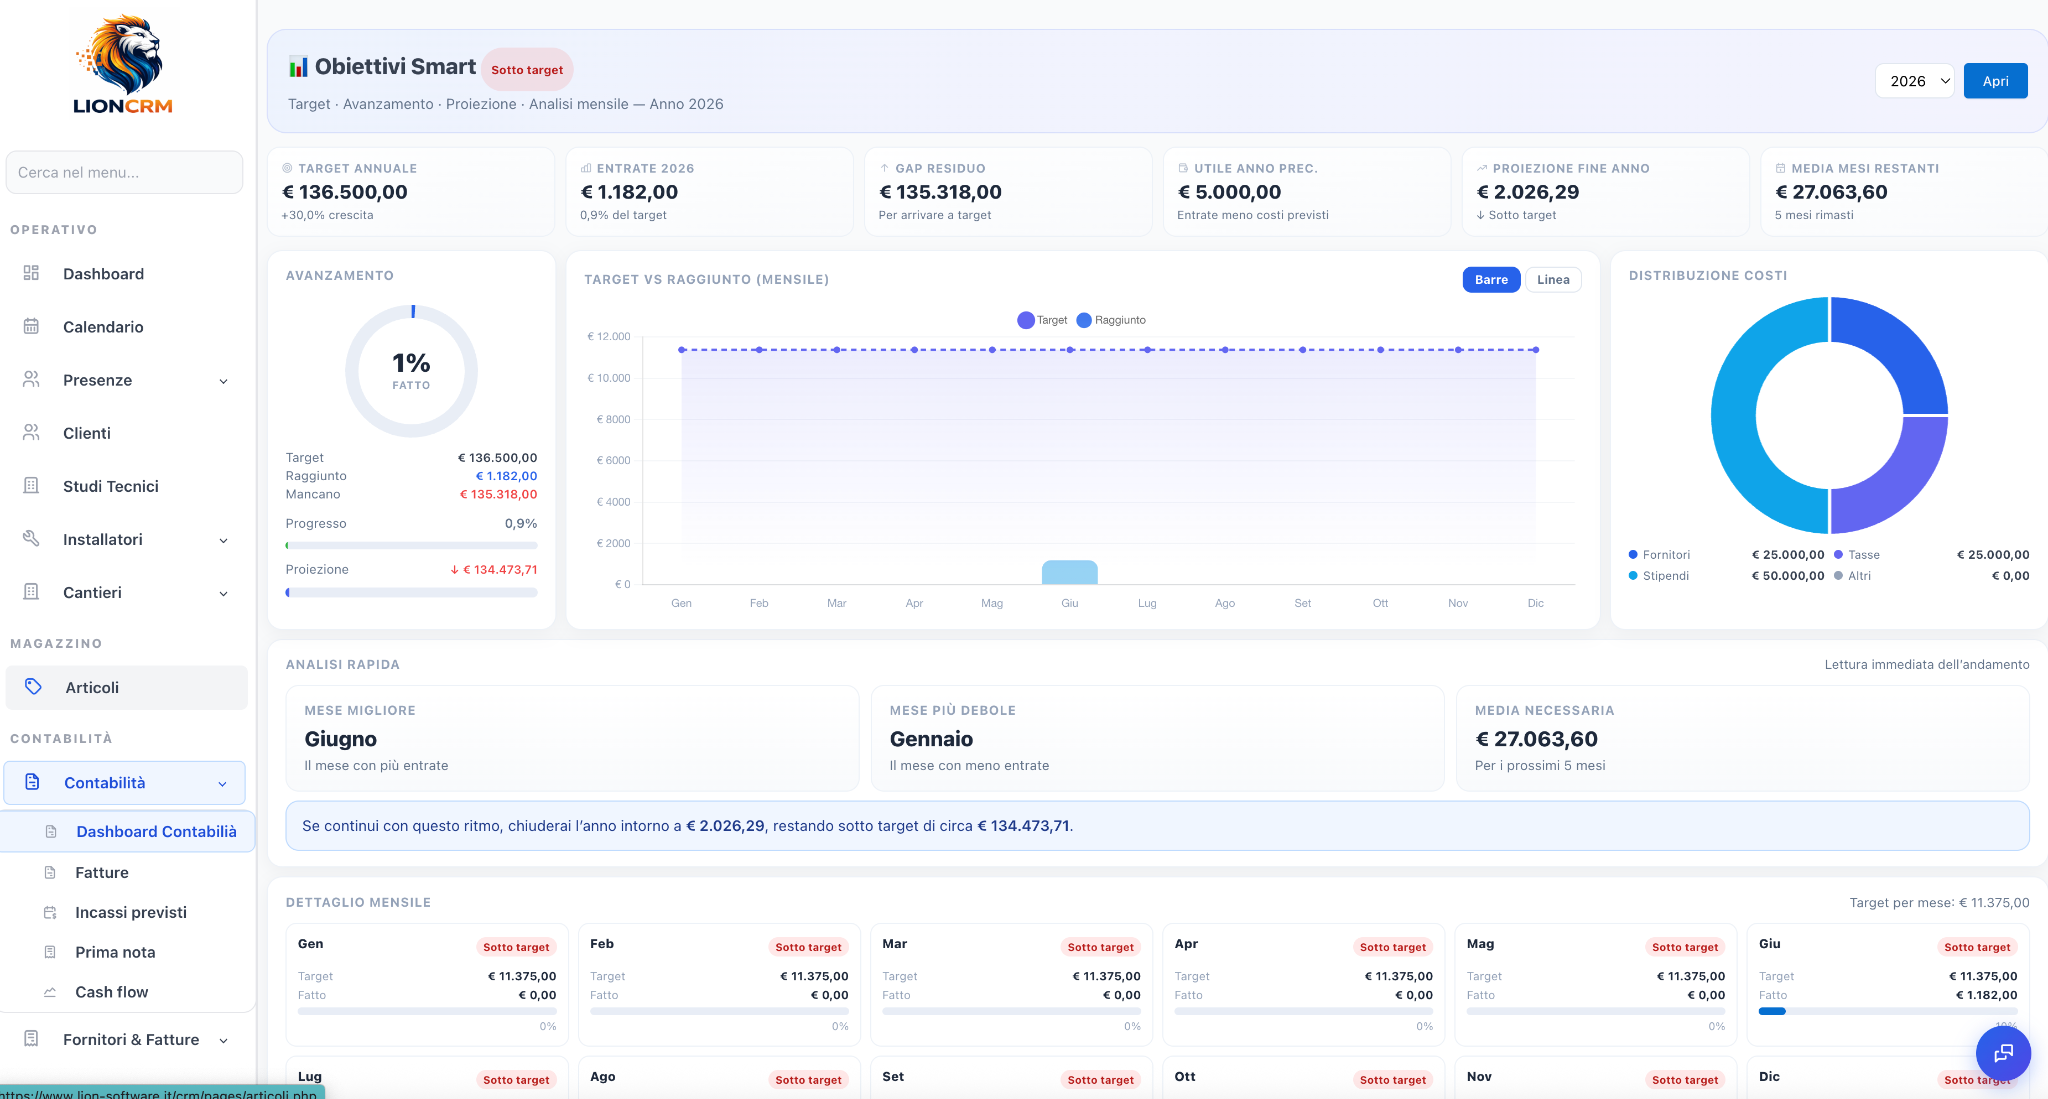This screenshot has width=2048, height=1099.
Task: Click the Proiezione progress bar
Action: point(411,592)
